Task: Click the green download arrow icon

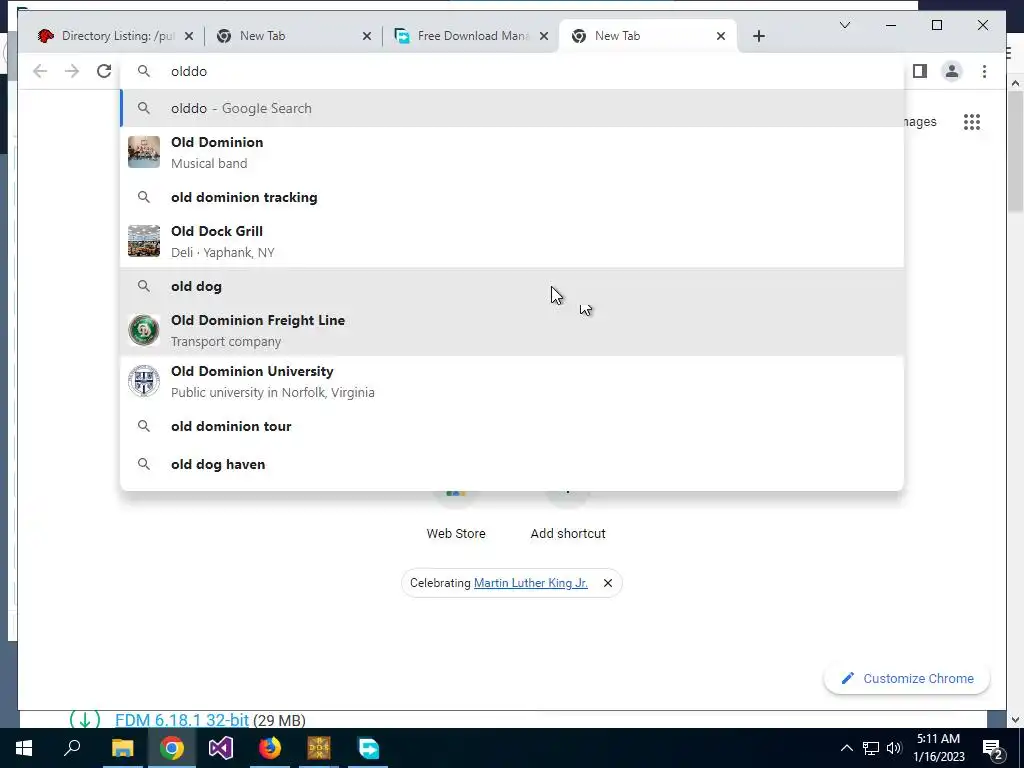Action: coord(85,719)
